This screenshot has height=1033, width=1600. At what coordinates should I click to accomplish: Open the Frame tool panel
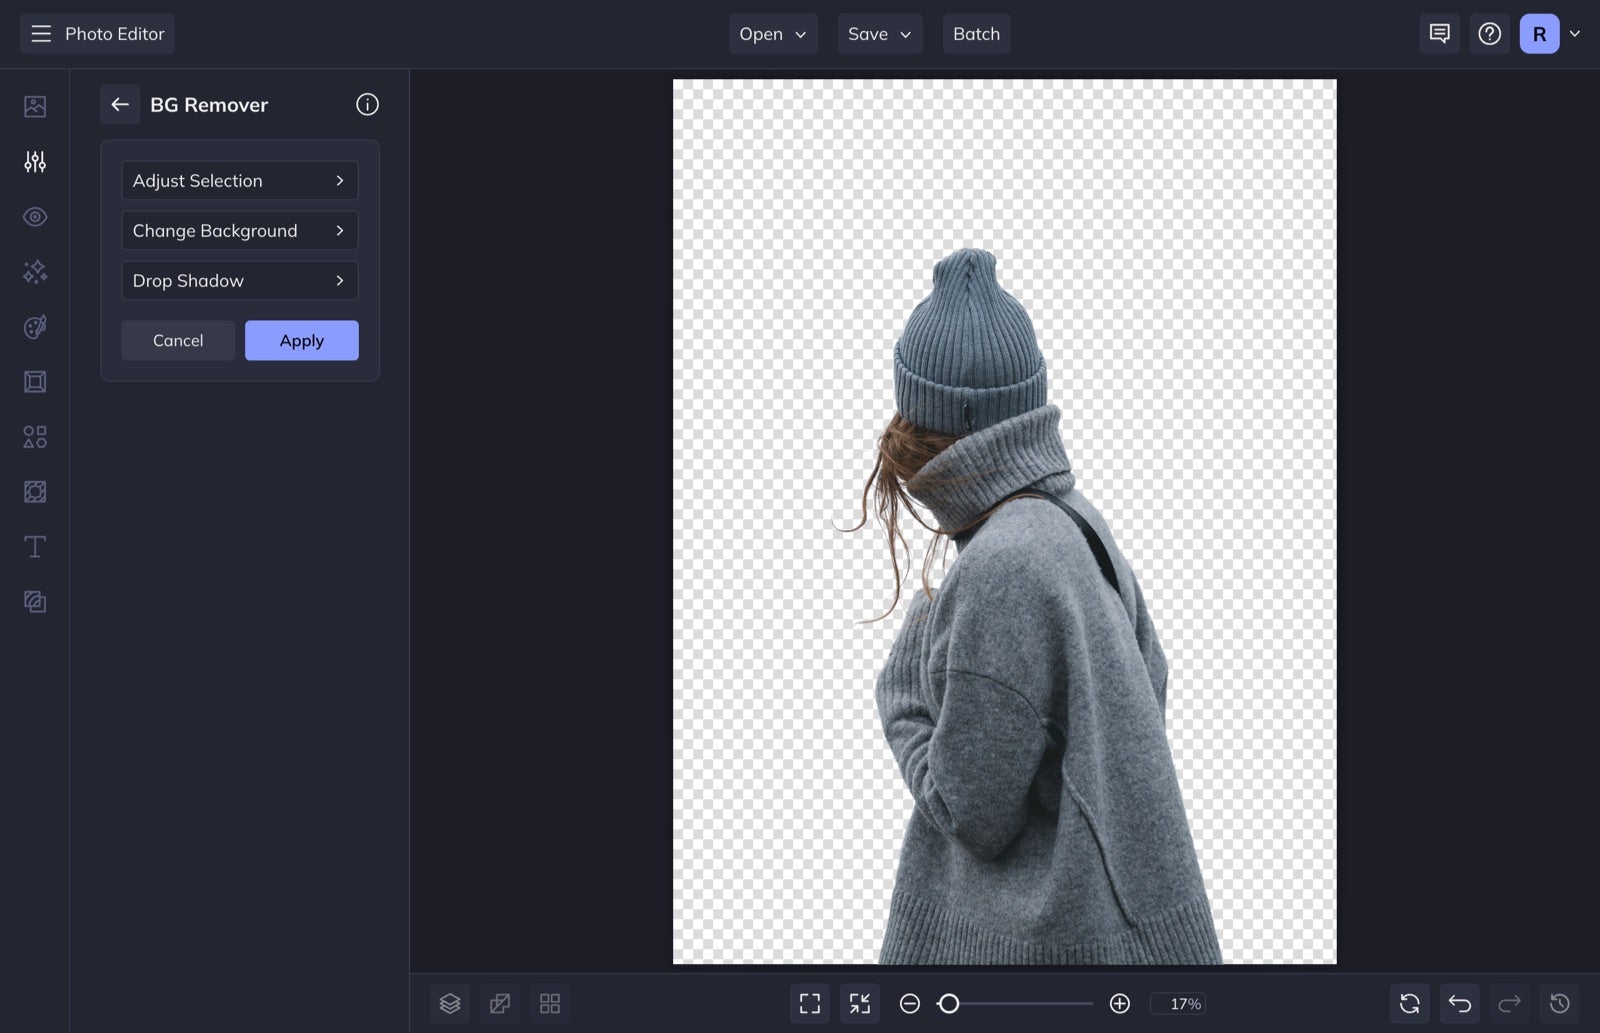tap(34, 381)
